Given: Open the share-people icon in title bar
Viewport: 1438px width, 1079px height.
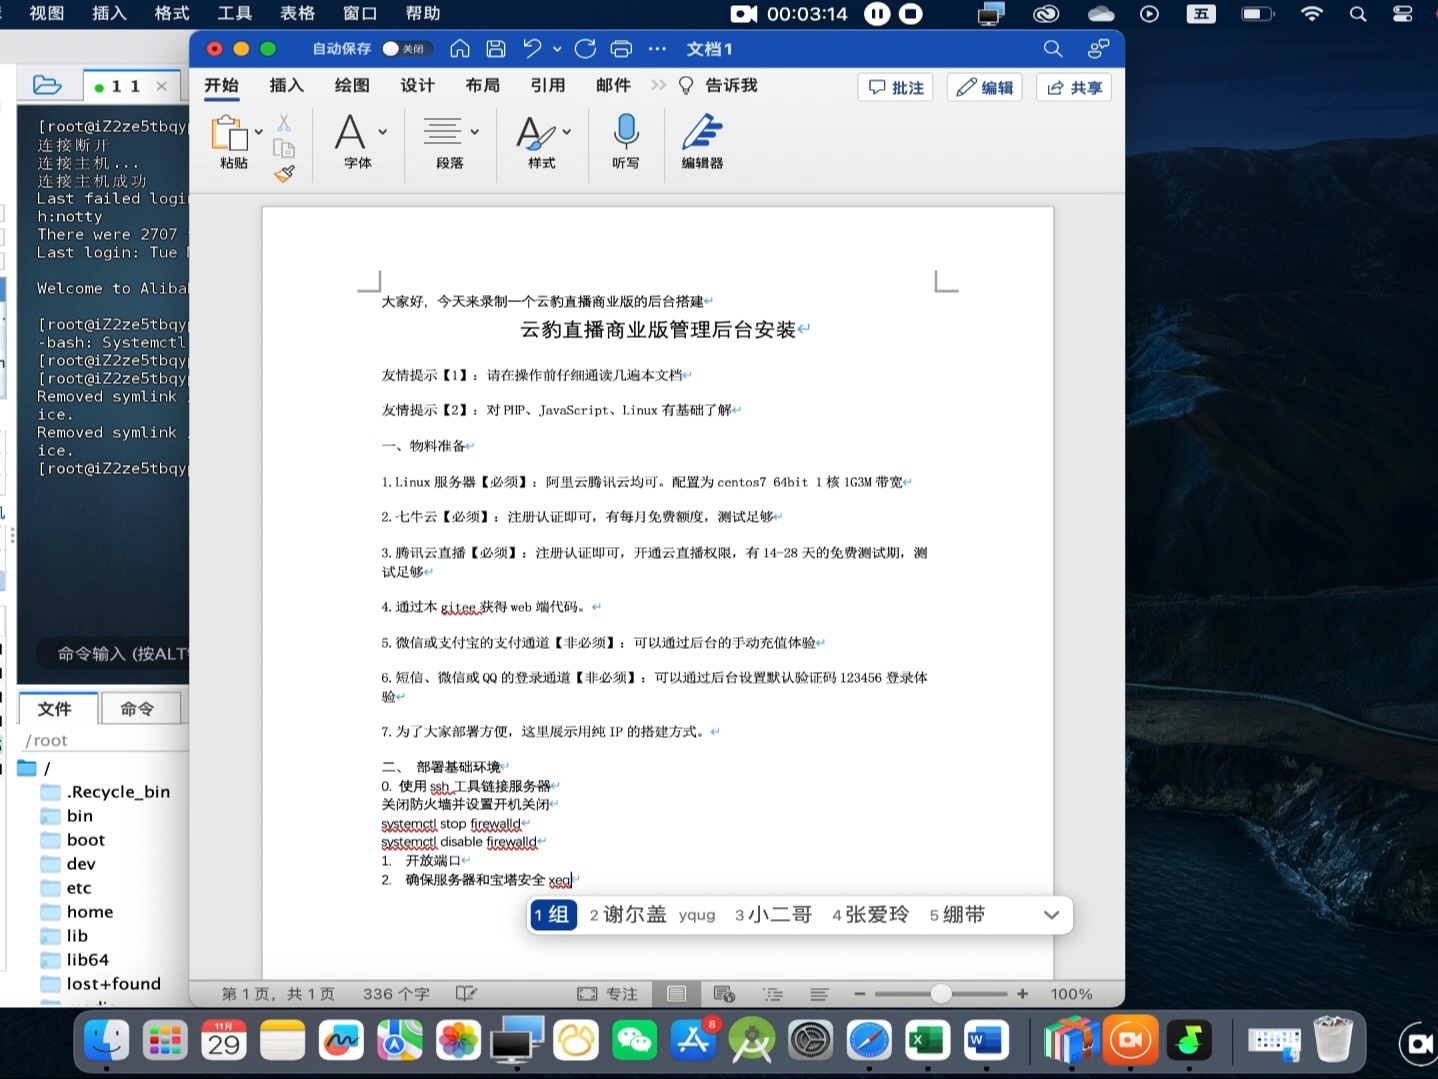Looking at the screenshot, I should click(x=1098, y=48).
